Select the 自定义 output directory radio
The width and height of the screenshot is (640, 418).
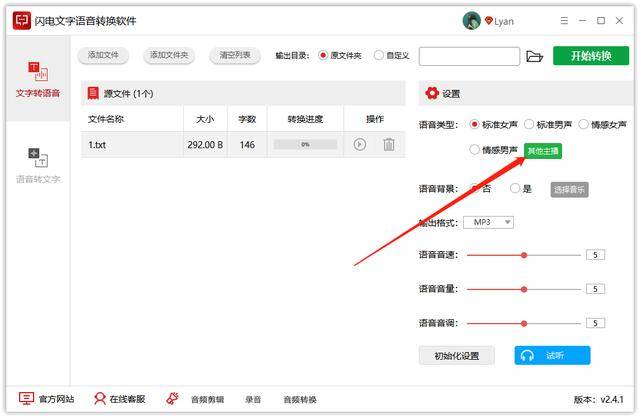(379, 55)
